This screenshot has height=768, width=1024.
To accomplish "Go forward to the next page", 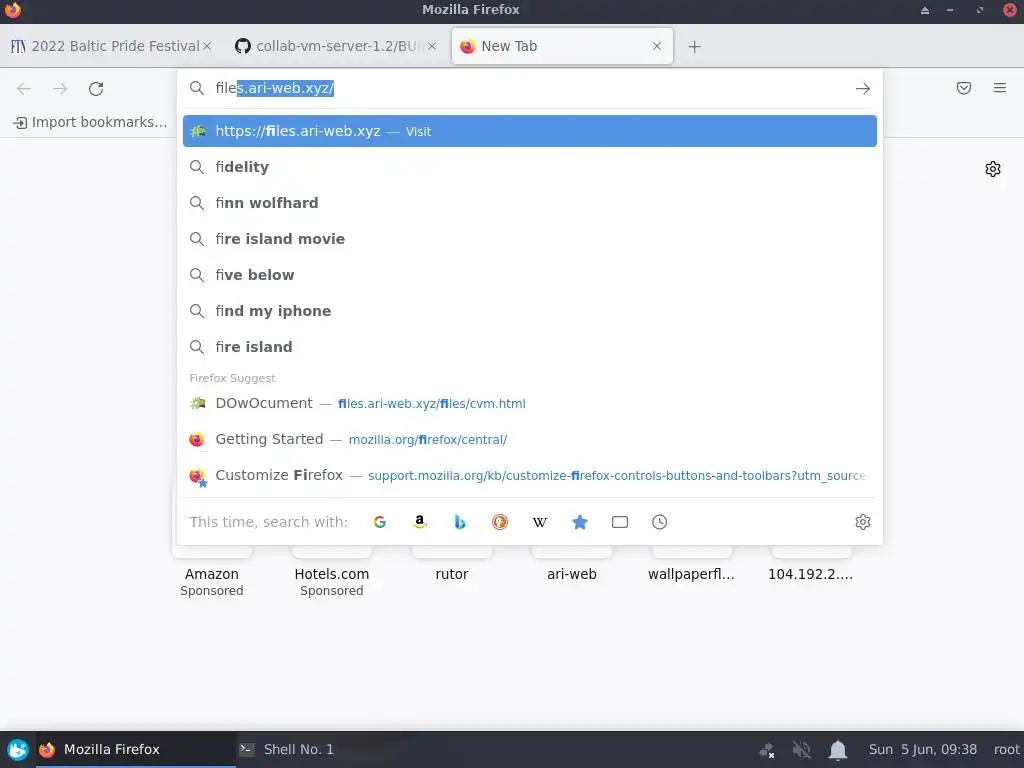I will point(60,89).
